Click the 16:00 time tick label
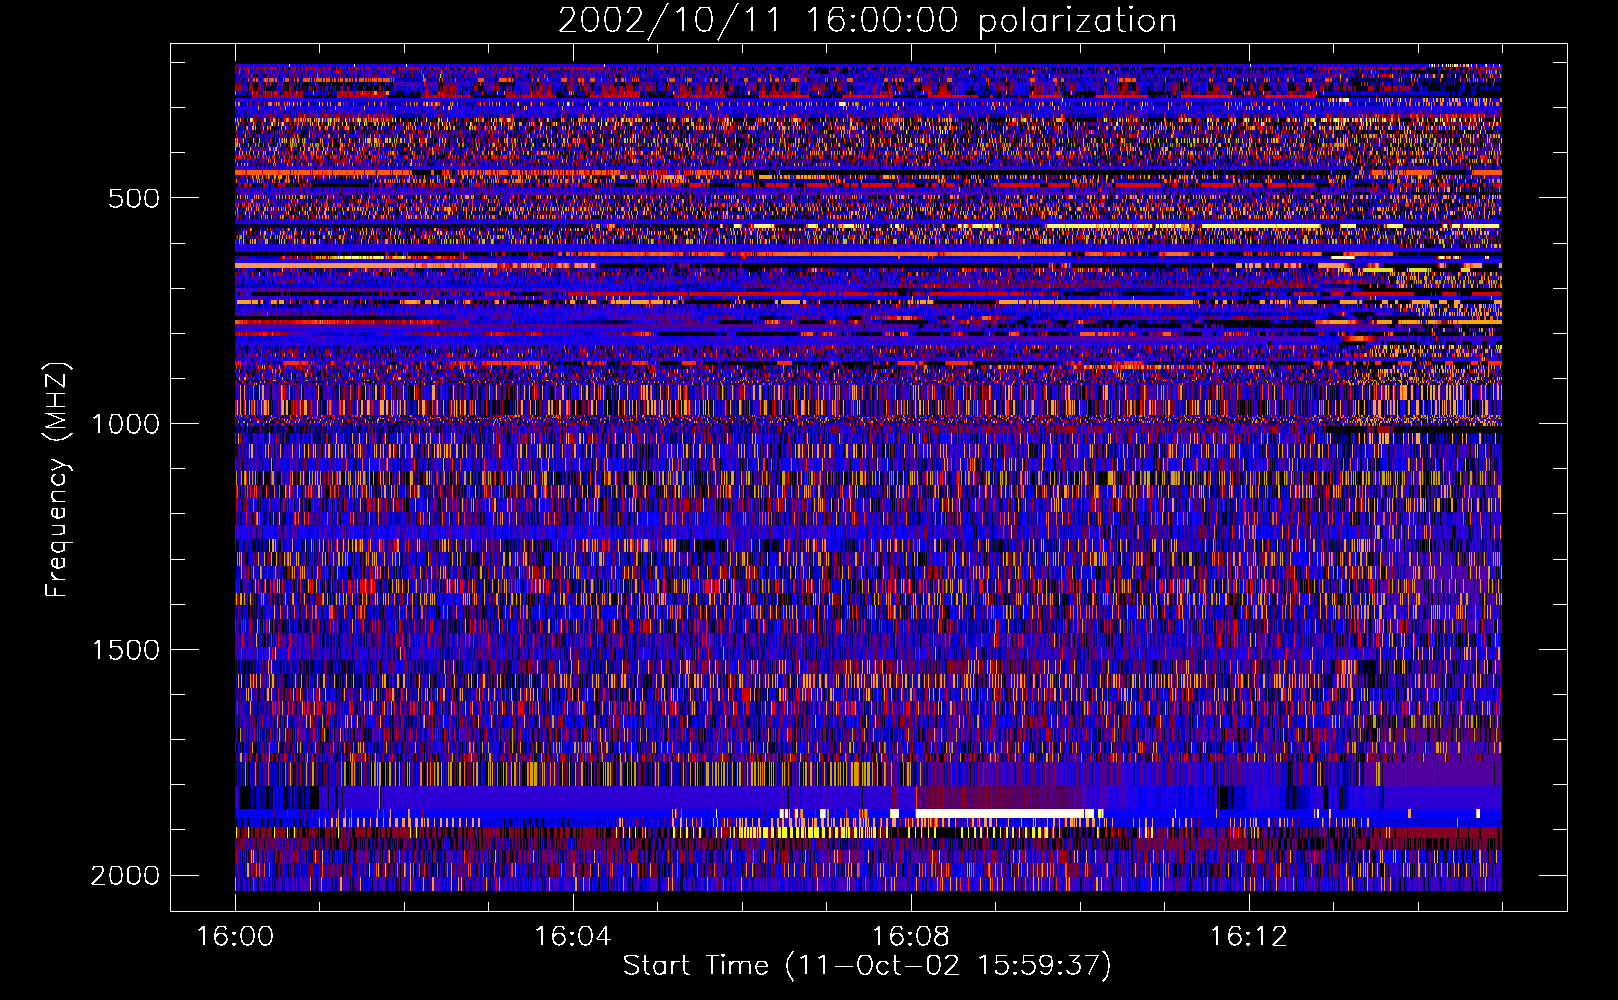Image resolution: width=1618 pixels, height=1000 pixels. tap(235, 937)
